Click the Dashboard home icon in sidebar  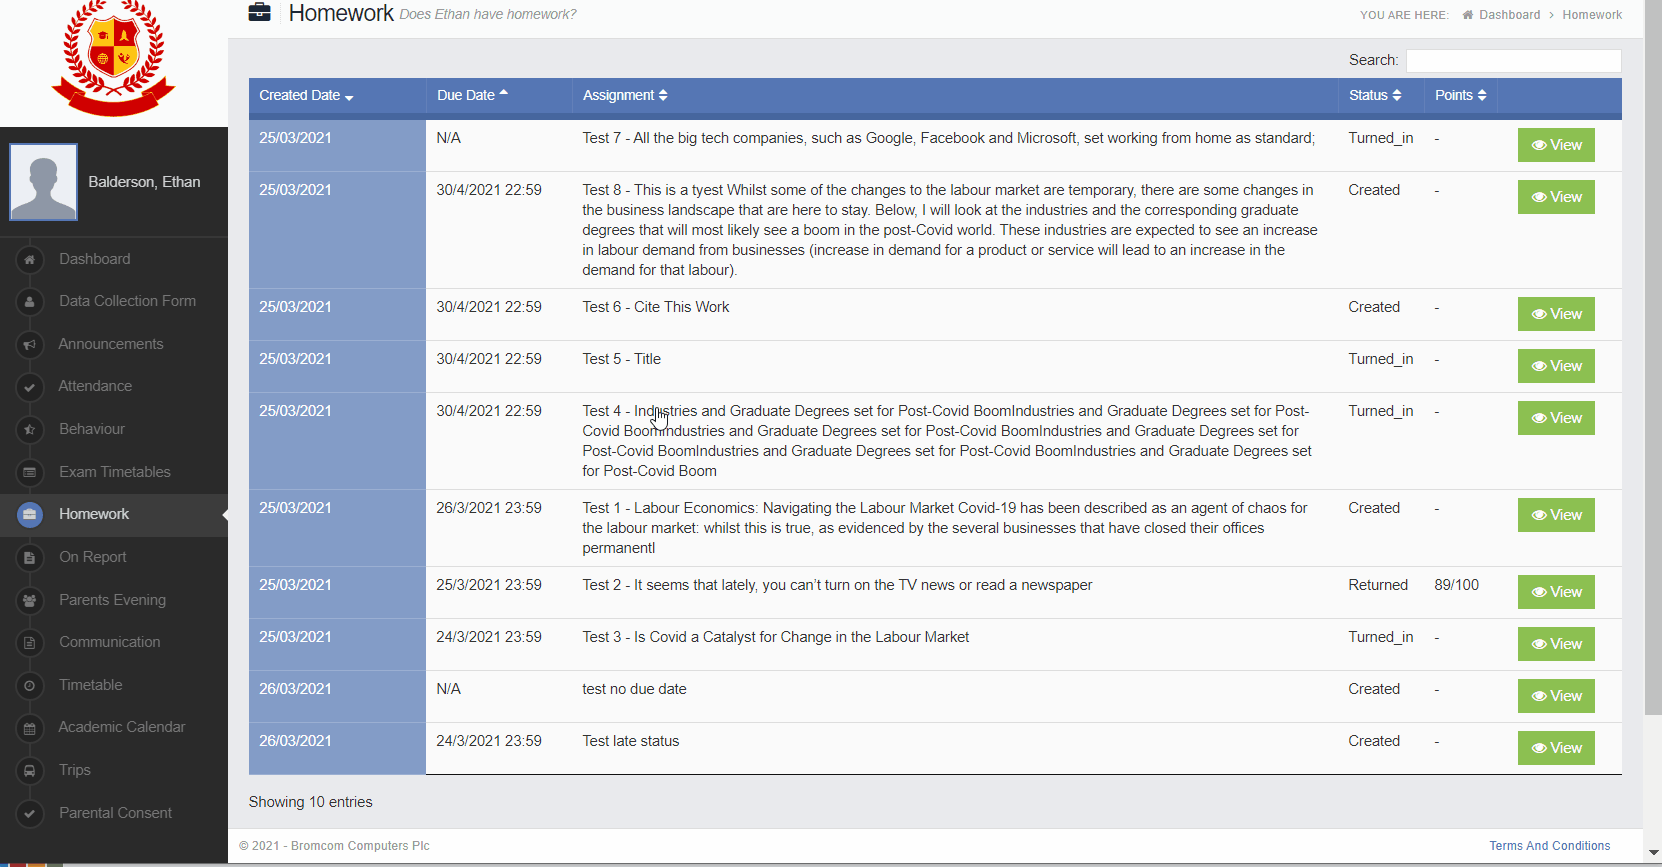tap(30, 259)
